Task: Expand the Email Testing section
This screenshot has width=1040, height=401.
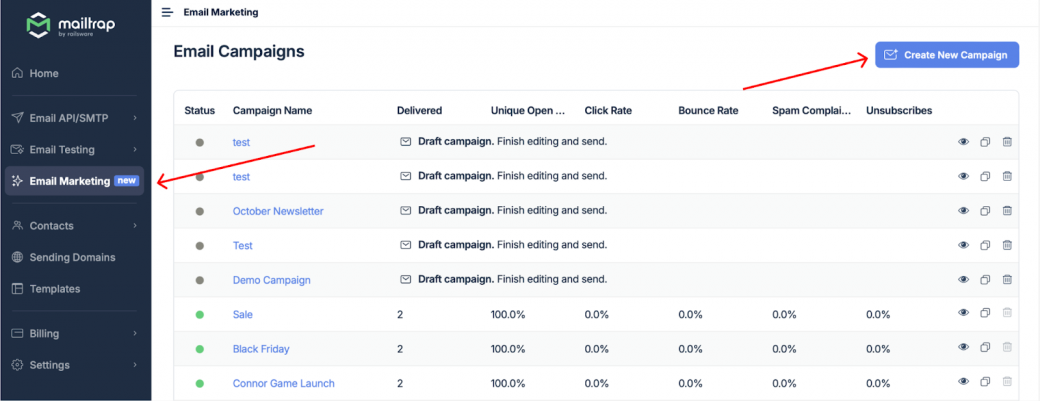Action: [135, 150]
